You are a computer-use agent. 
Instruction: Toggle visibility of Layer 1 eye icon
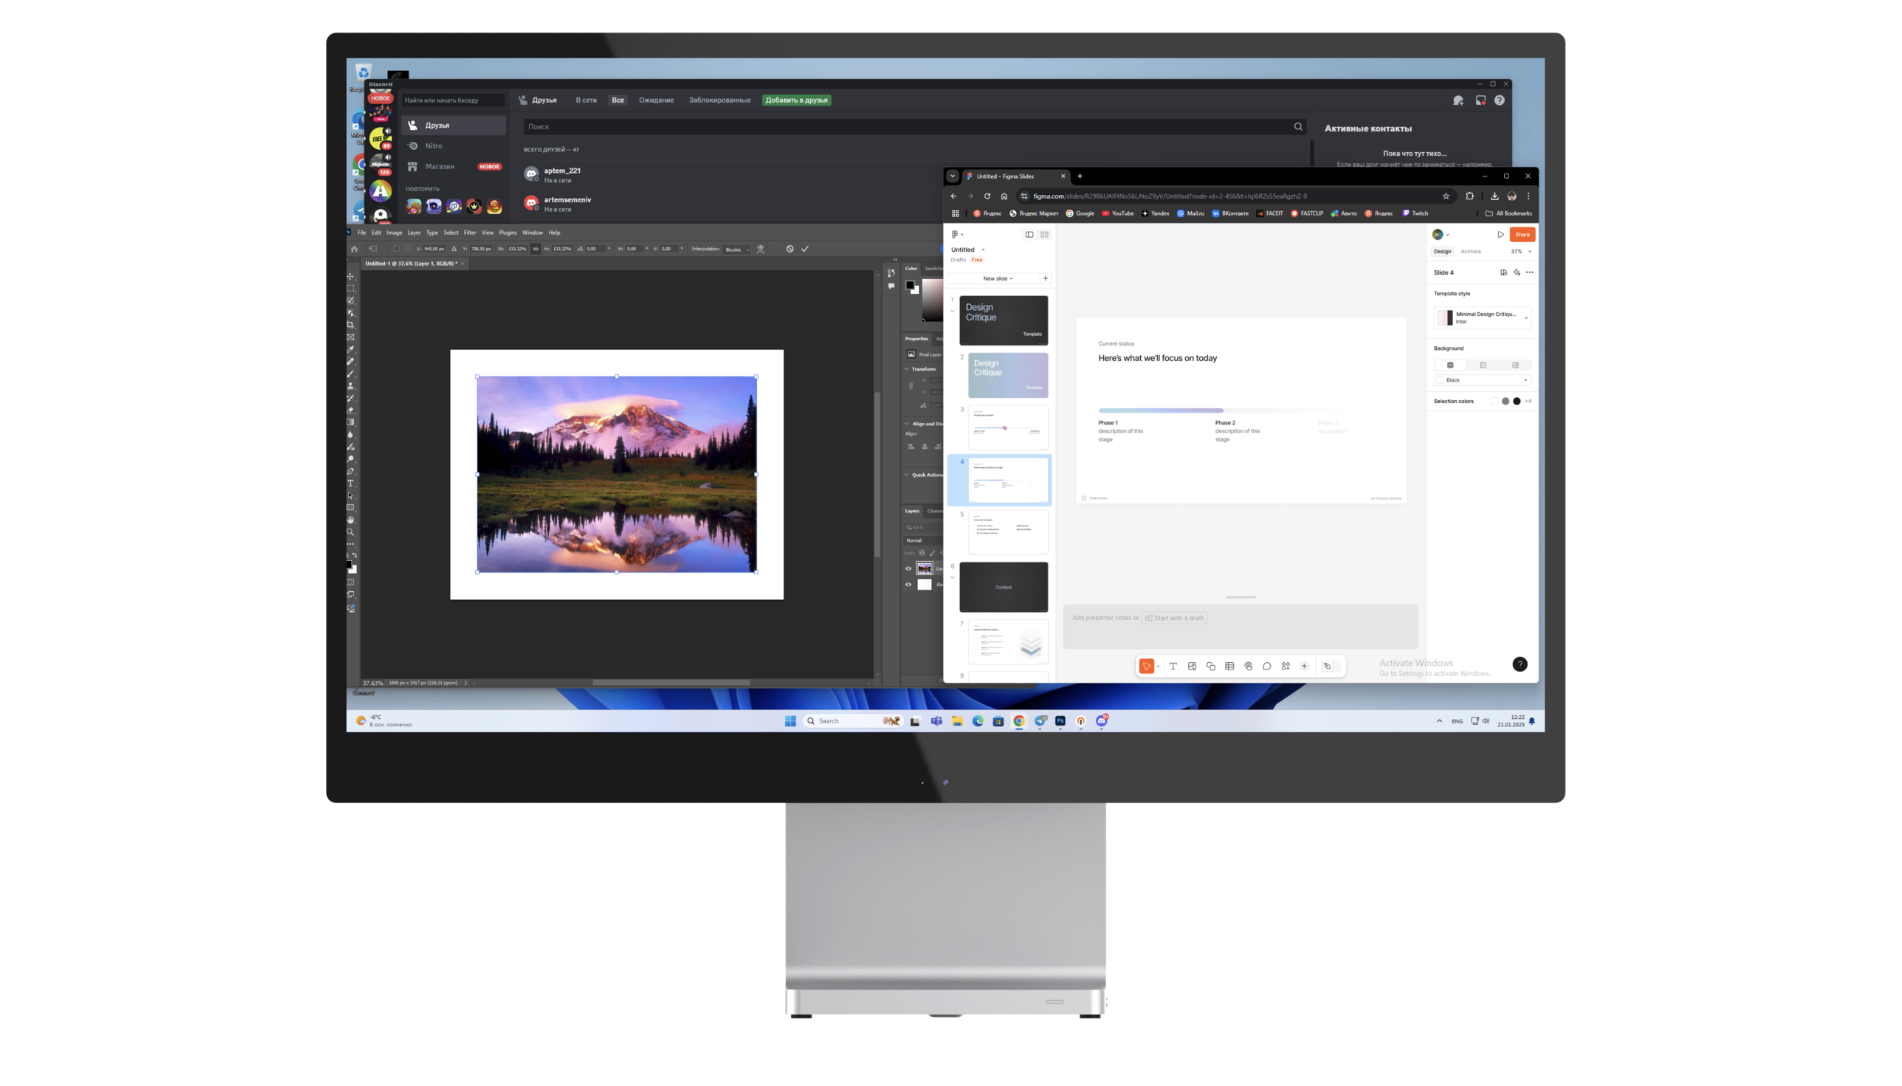tap(909, 568)
